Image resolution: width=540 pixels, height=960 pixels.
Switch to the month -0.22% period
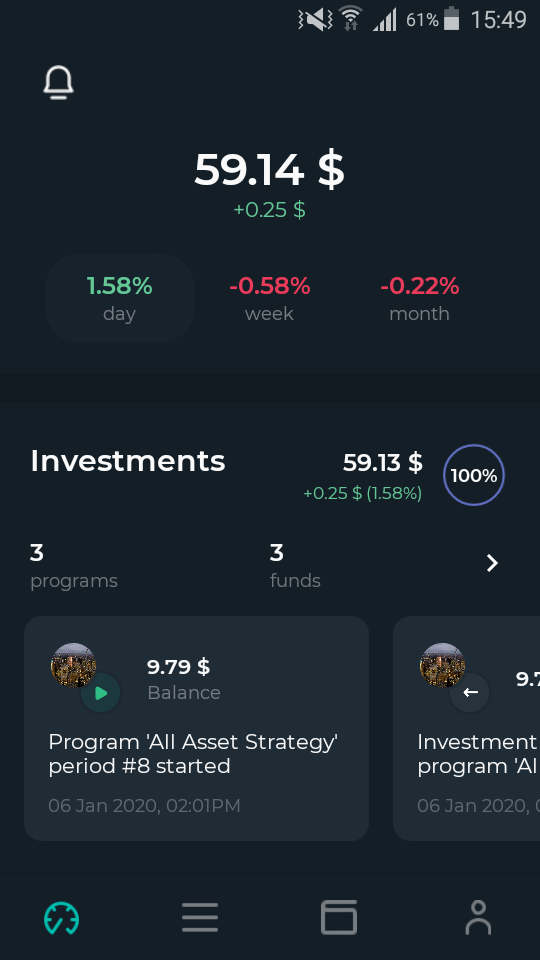tap(419, 298)
